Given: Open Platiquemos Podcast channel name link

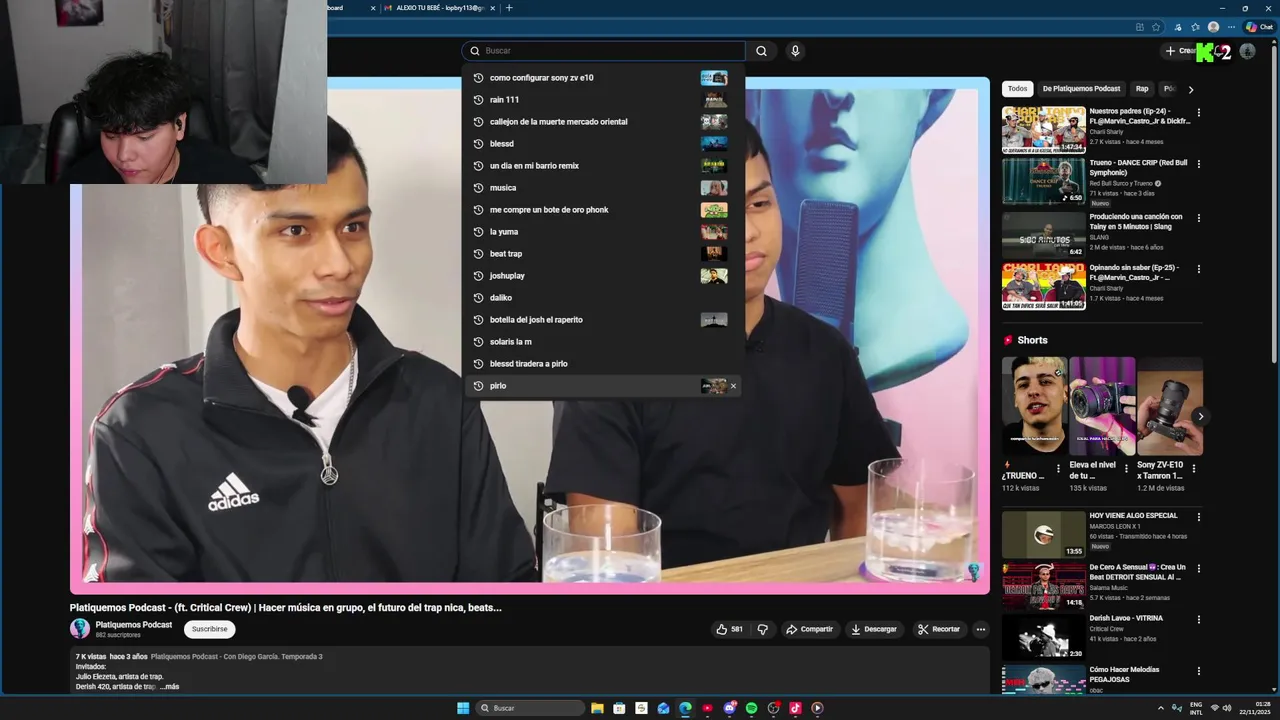Looking at the screenshot, I should point(134,625).
